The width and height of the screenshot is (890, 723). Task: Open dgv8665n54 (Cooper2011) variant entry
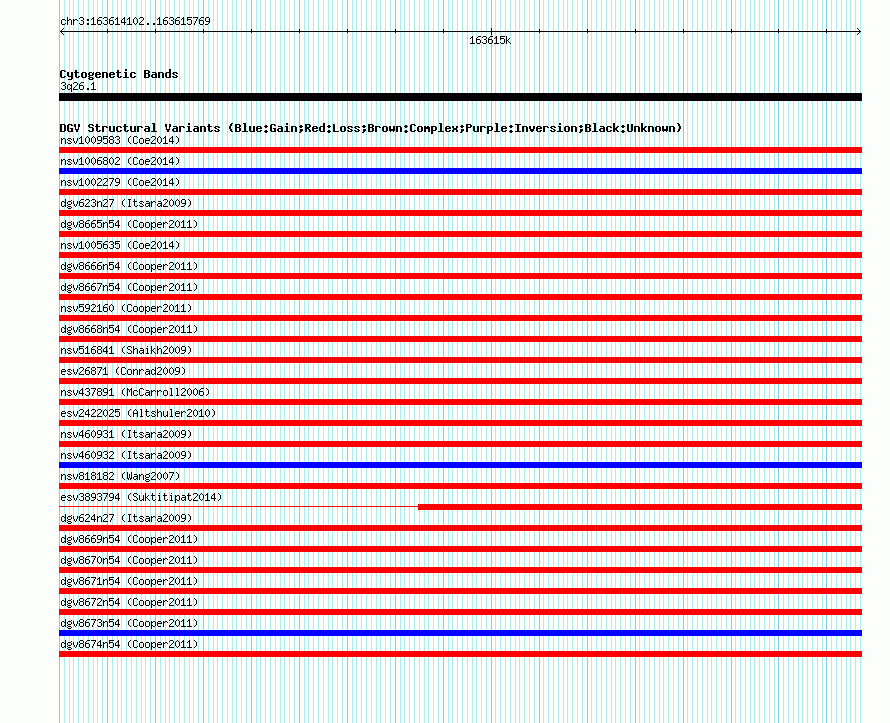[x=129, y=224]
